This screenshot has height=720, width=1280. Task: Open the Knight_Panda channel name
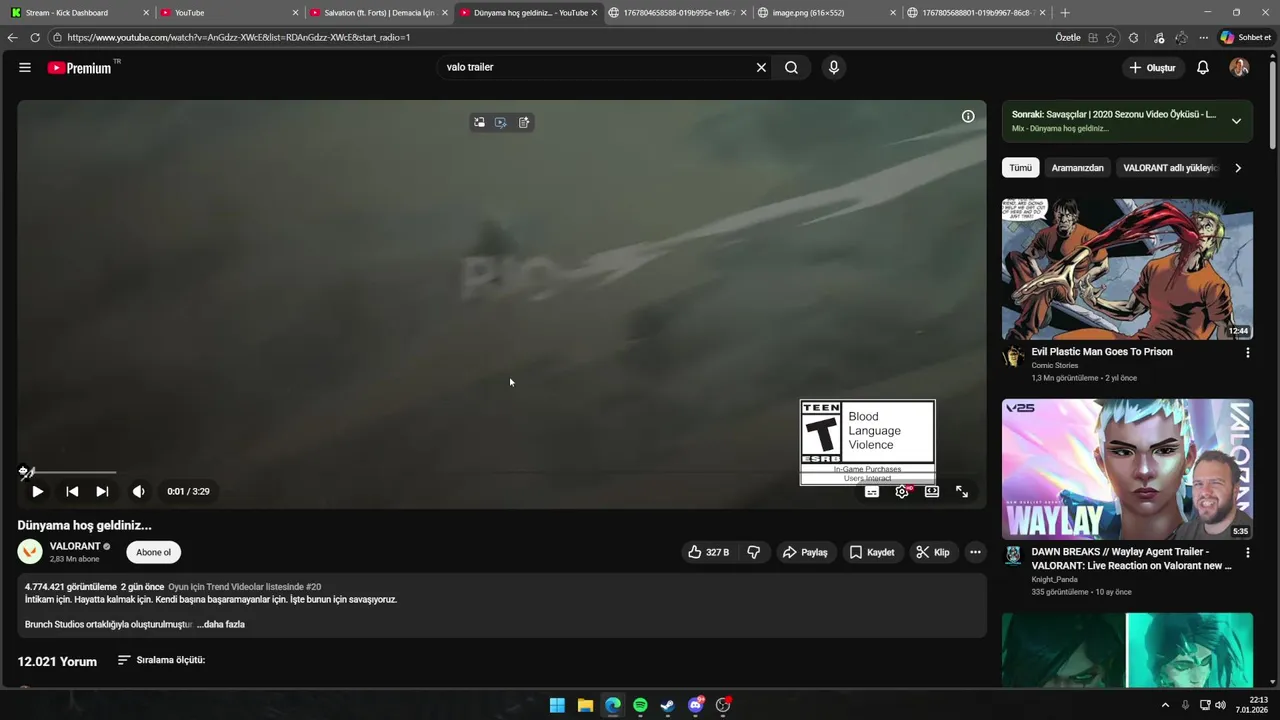pyautogui.click(x=1054, y=579)
